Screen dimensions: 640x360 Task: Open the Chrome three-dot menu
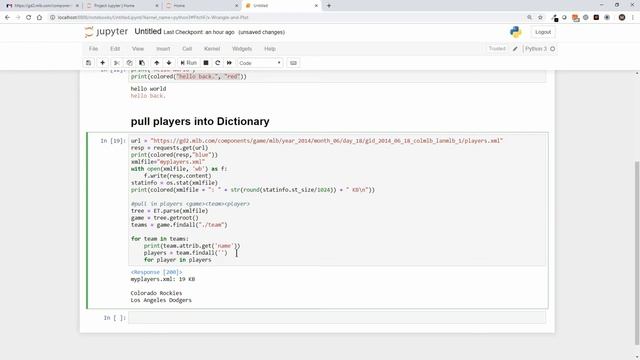tap(633, 18)
